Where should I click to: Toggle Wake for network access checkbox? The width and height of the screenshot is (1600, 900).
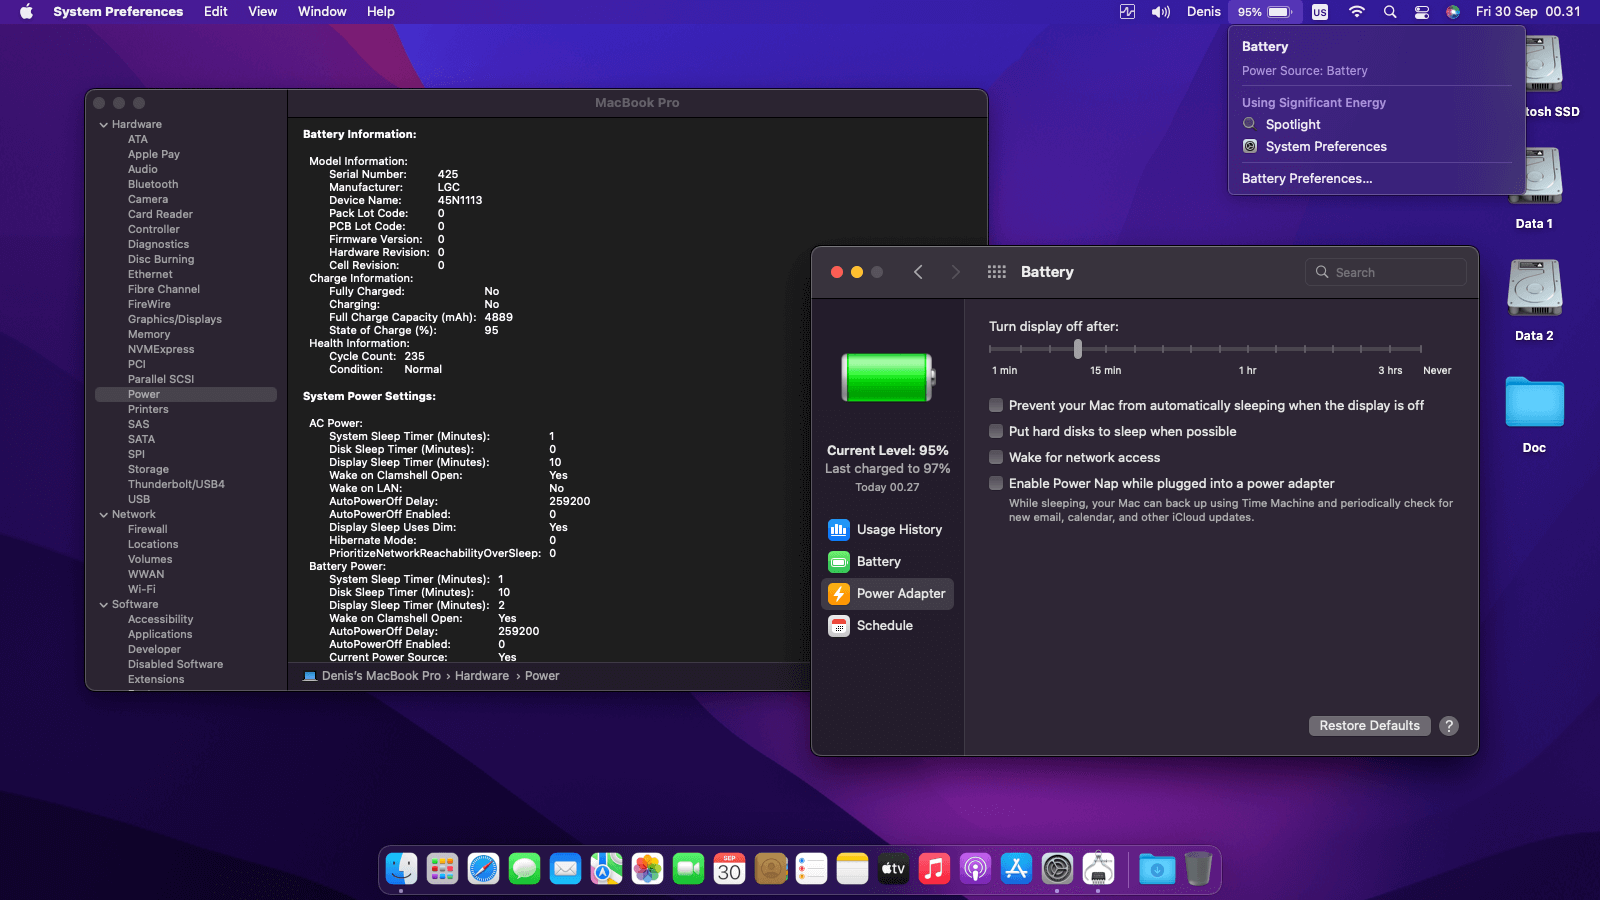click(996, 457)
